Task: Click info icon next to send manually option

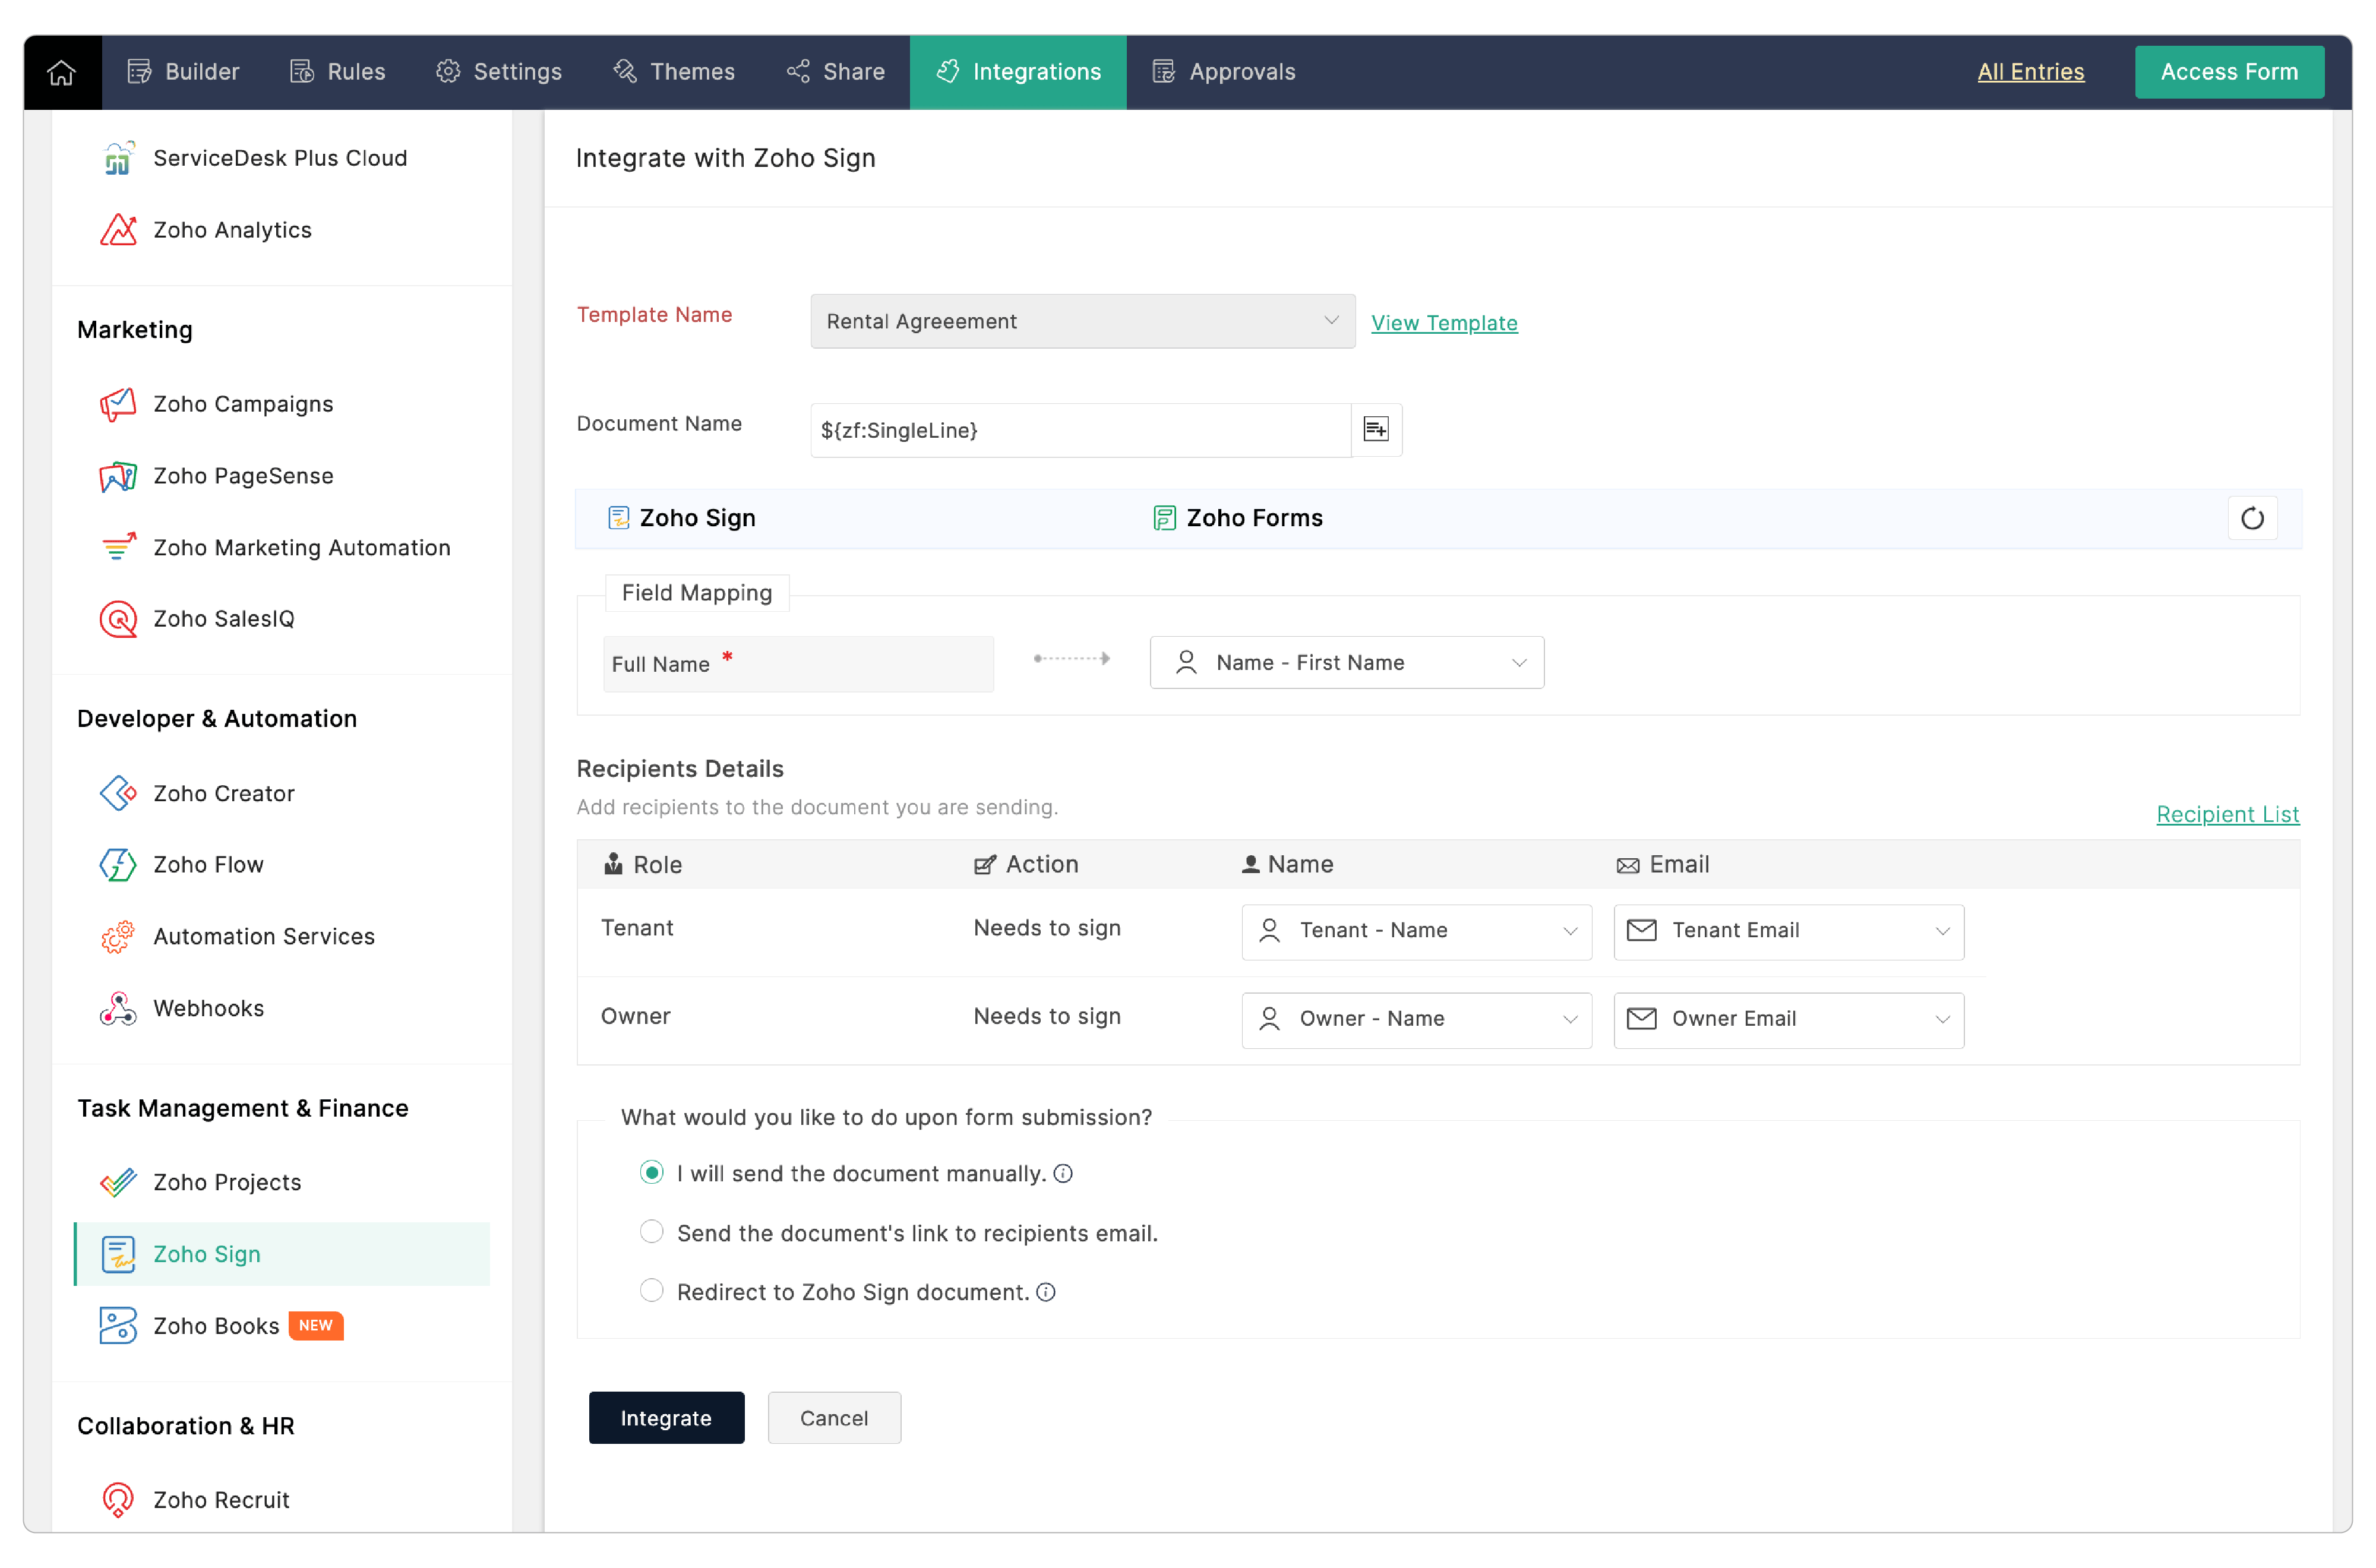Action: click(1064, 1173)
